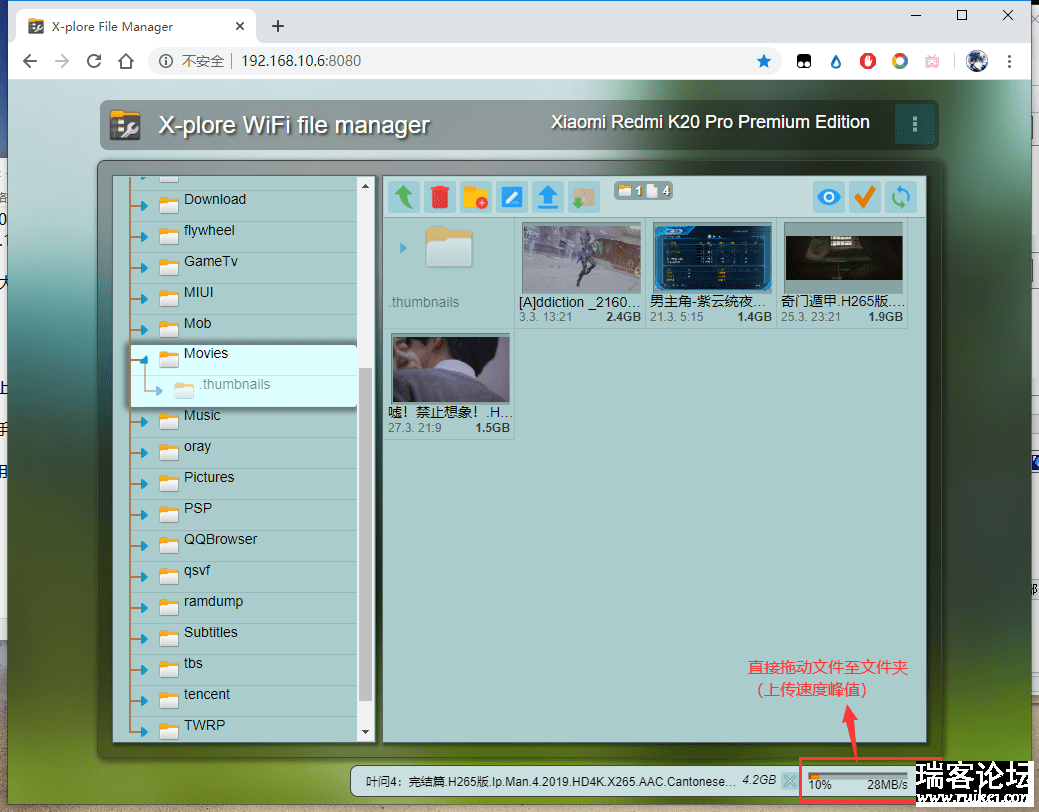Open the oray folder in tree
The width and height of the screenshot is (1039, 812).
pos(244,453)
